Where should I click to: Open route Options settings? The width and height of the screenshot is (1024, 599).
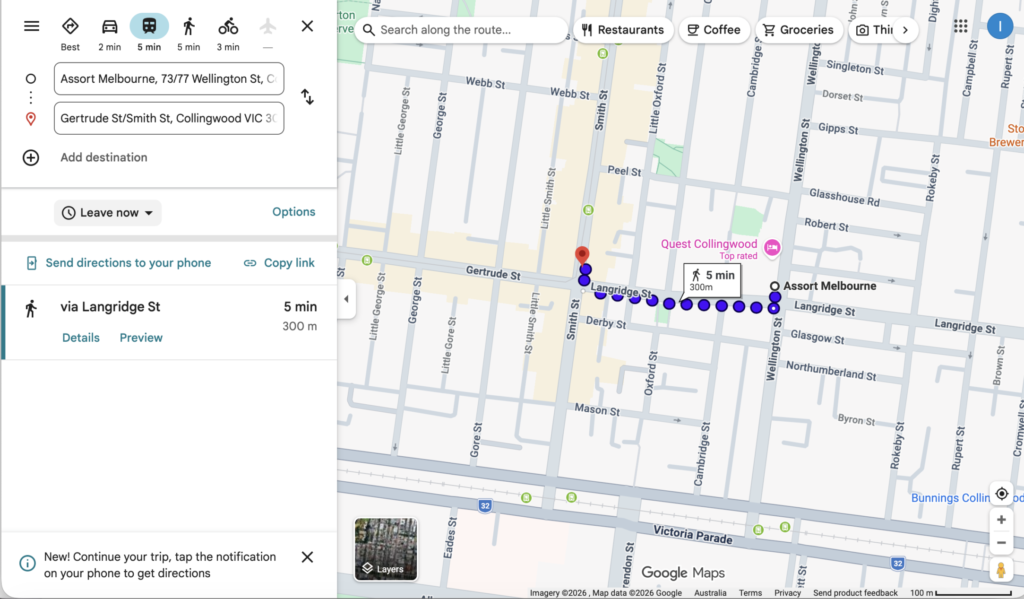point(293,212)
